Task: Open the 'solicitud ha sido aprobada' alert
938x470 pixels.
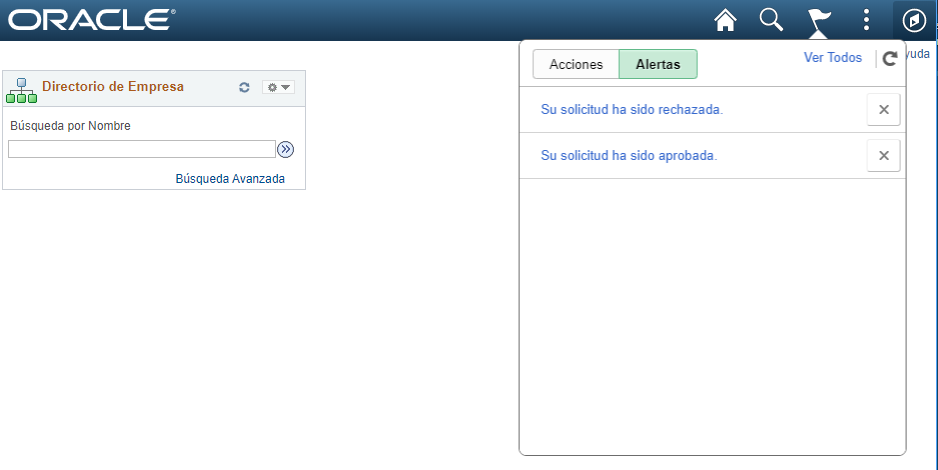Action: tap(629, 156)
